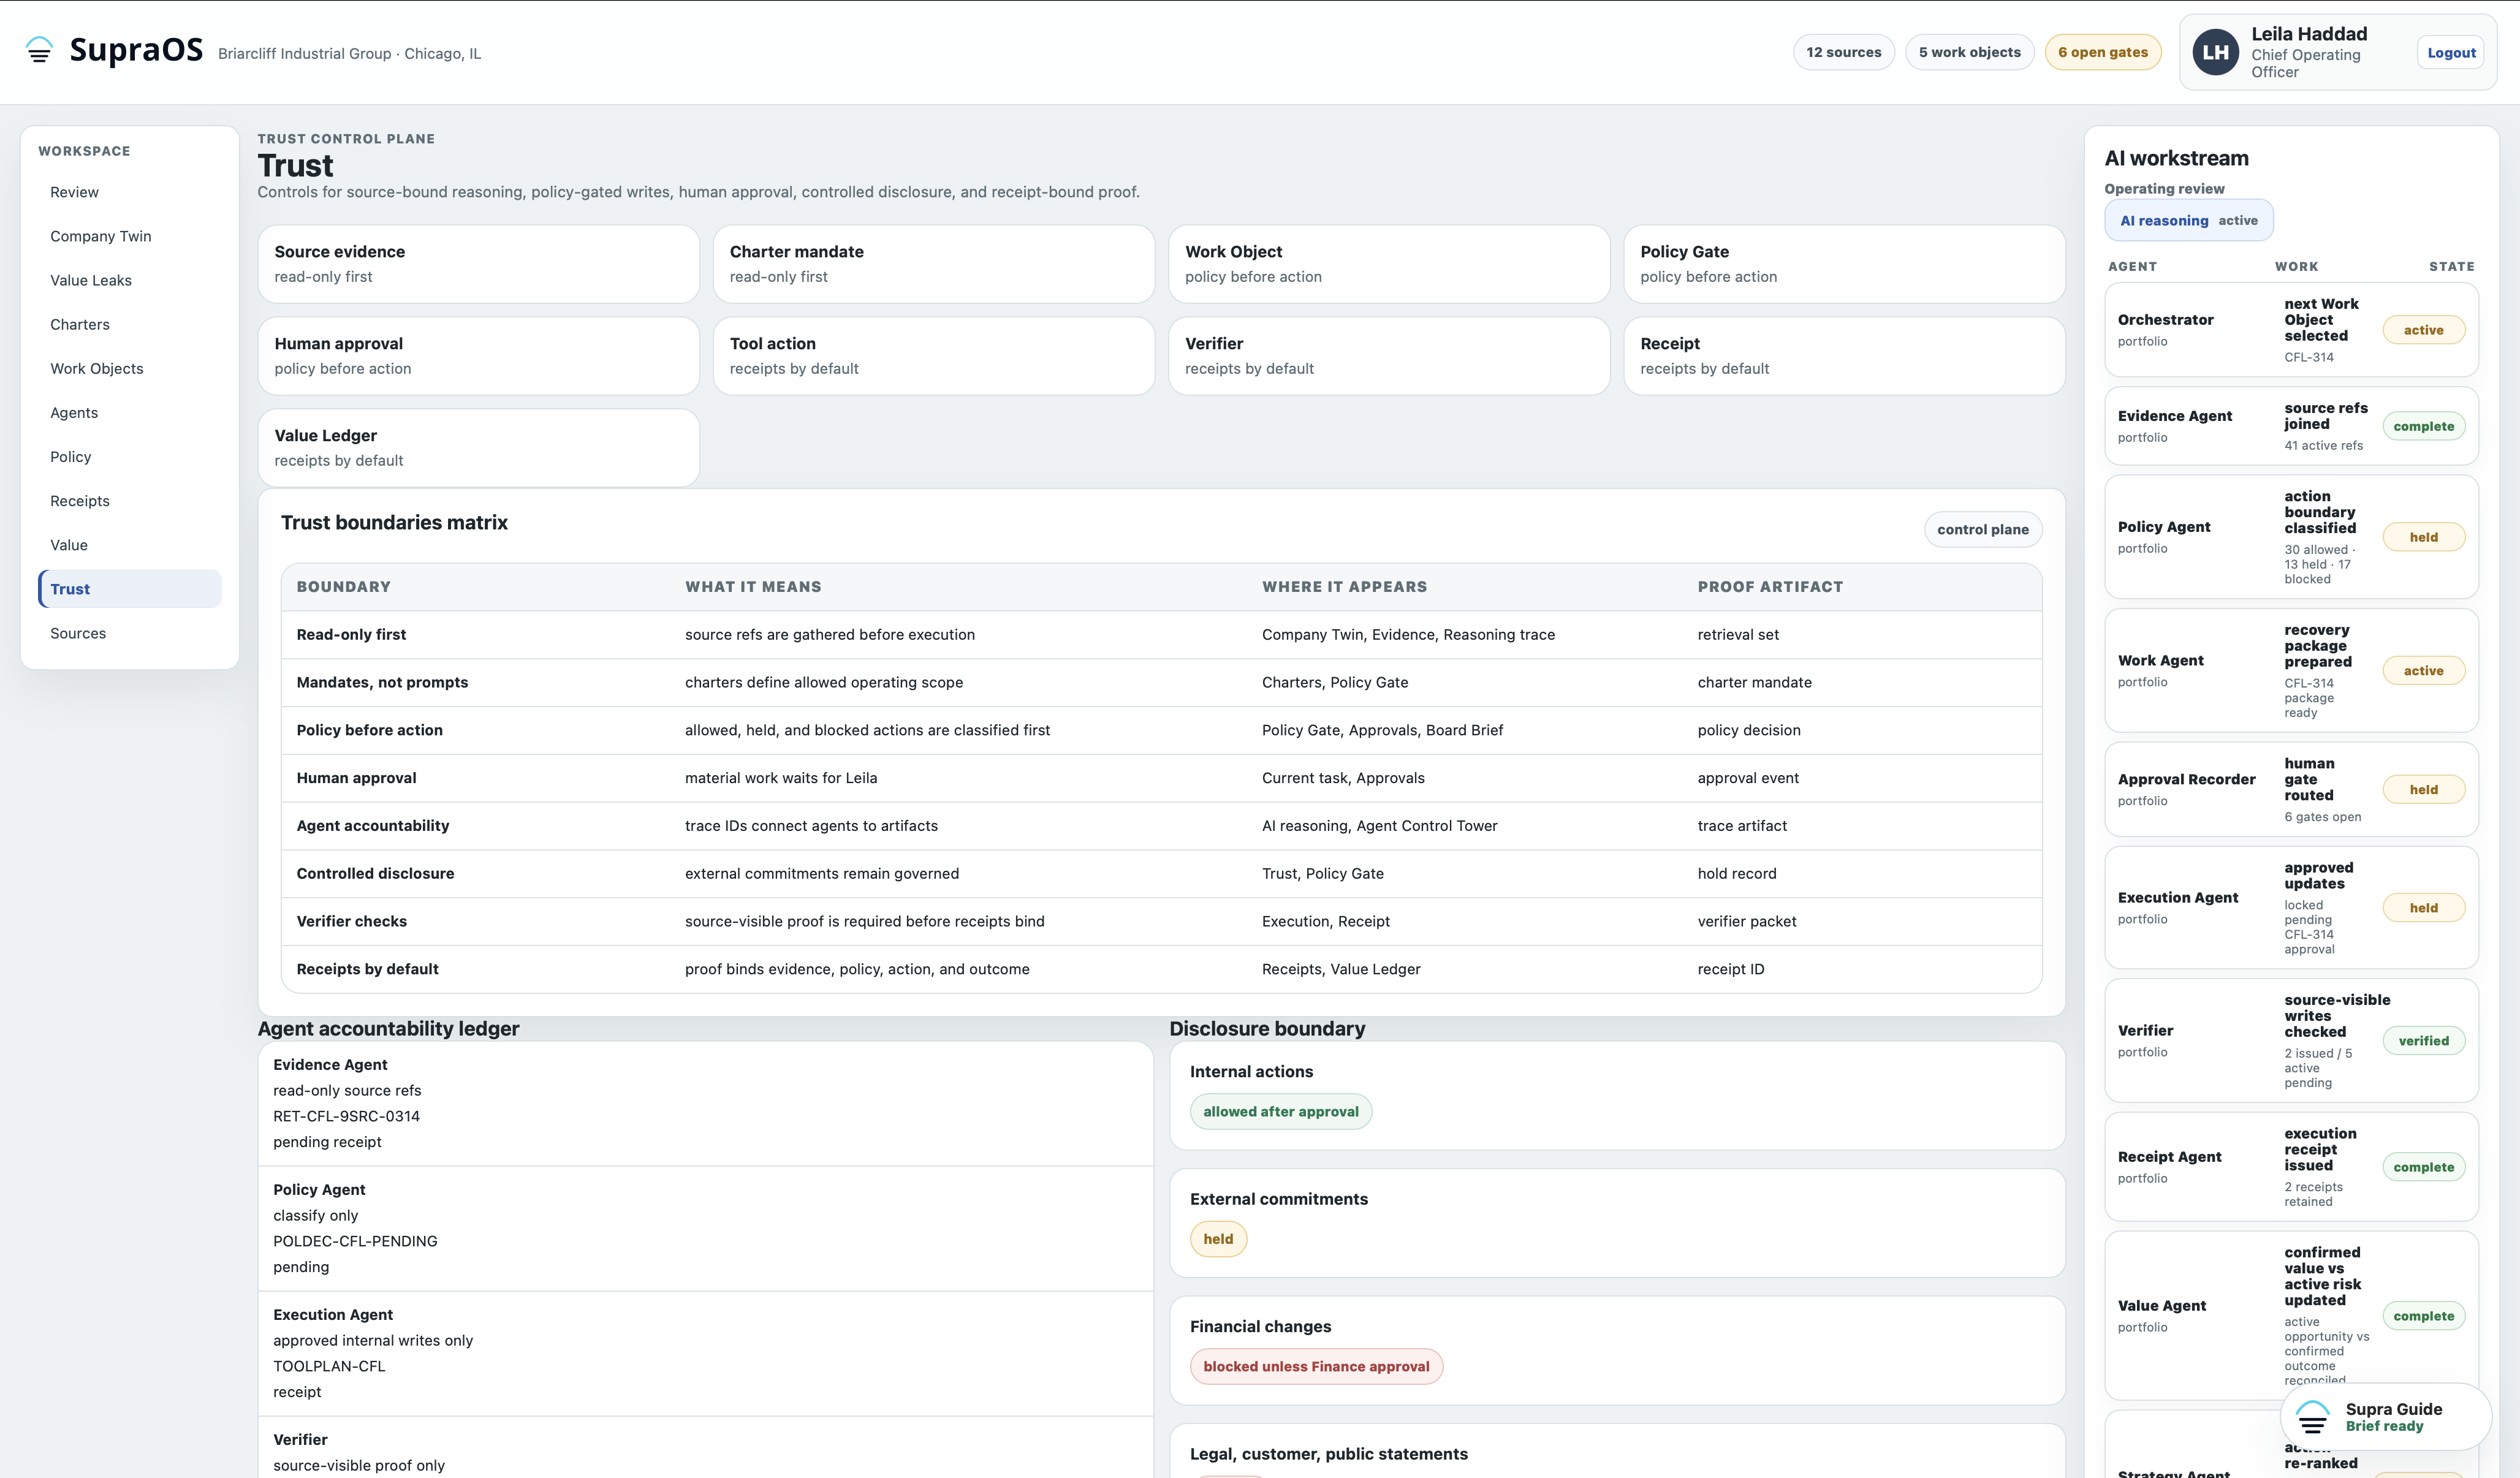Click the SupraOS logo icon
This screenshot has width=2520, height=1478.
[39, 50]
